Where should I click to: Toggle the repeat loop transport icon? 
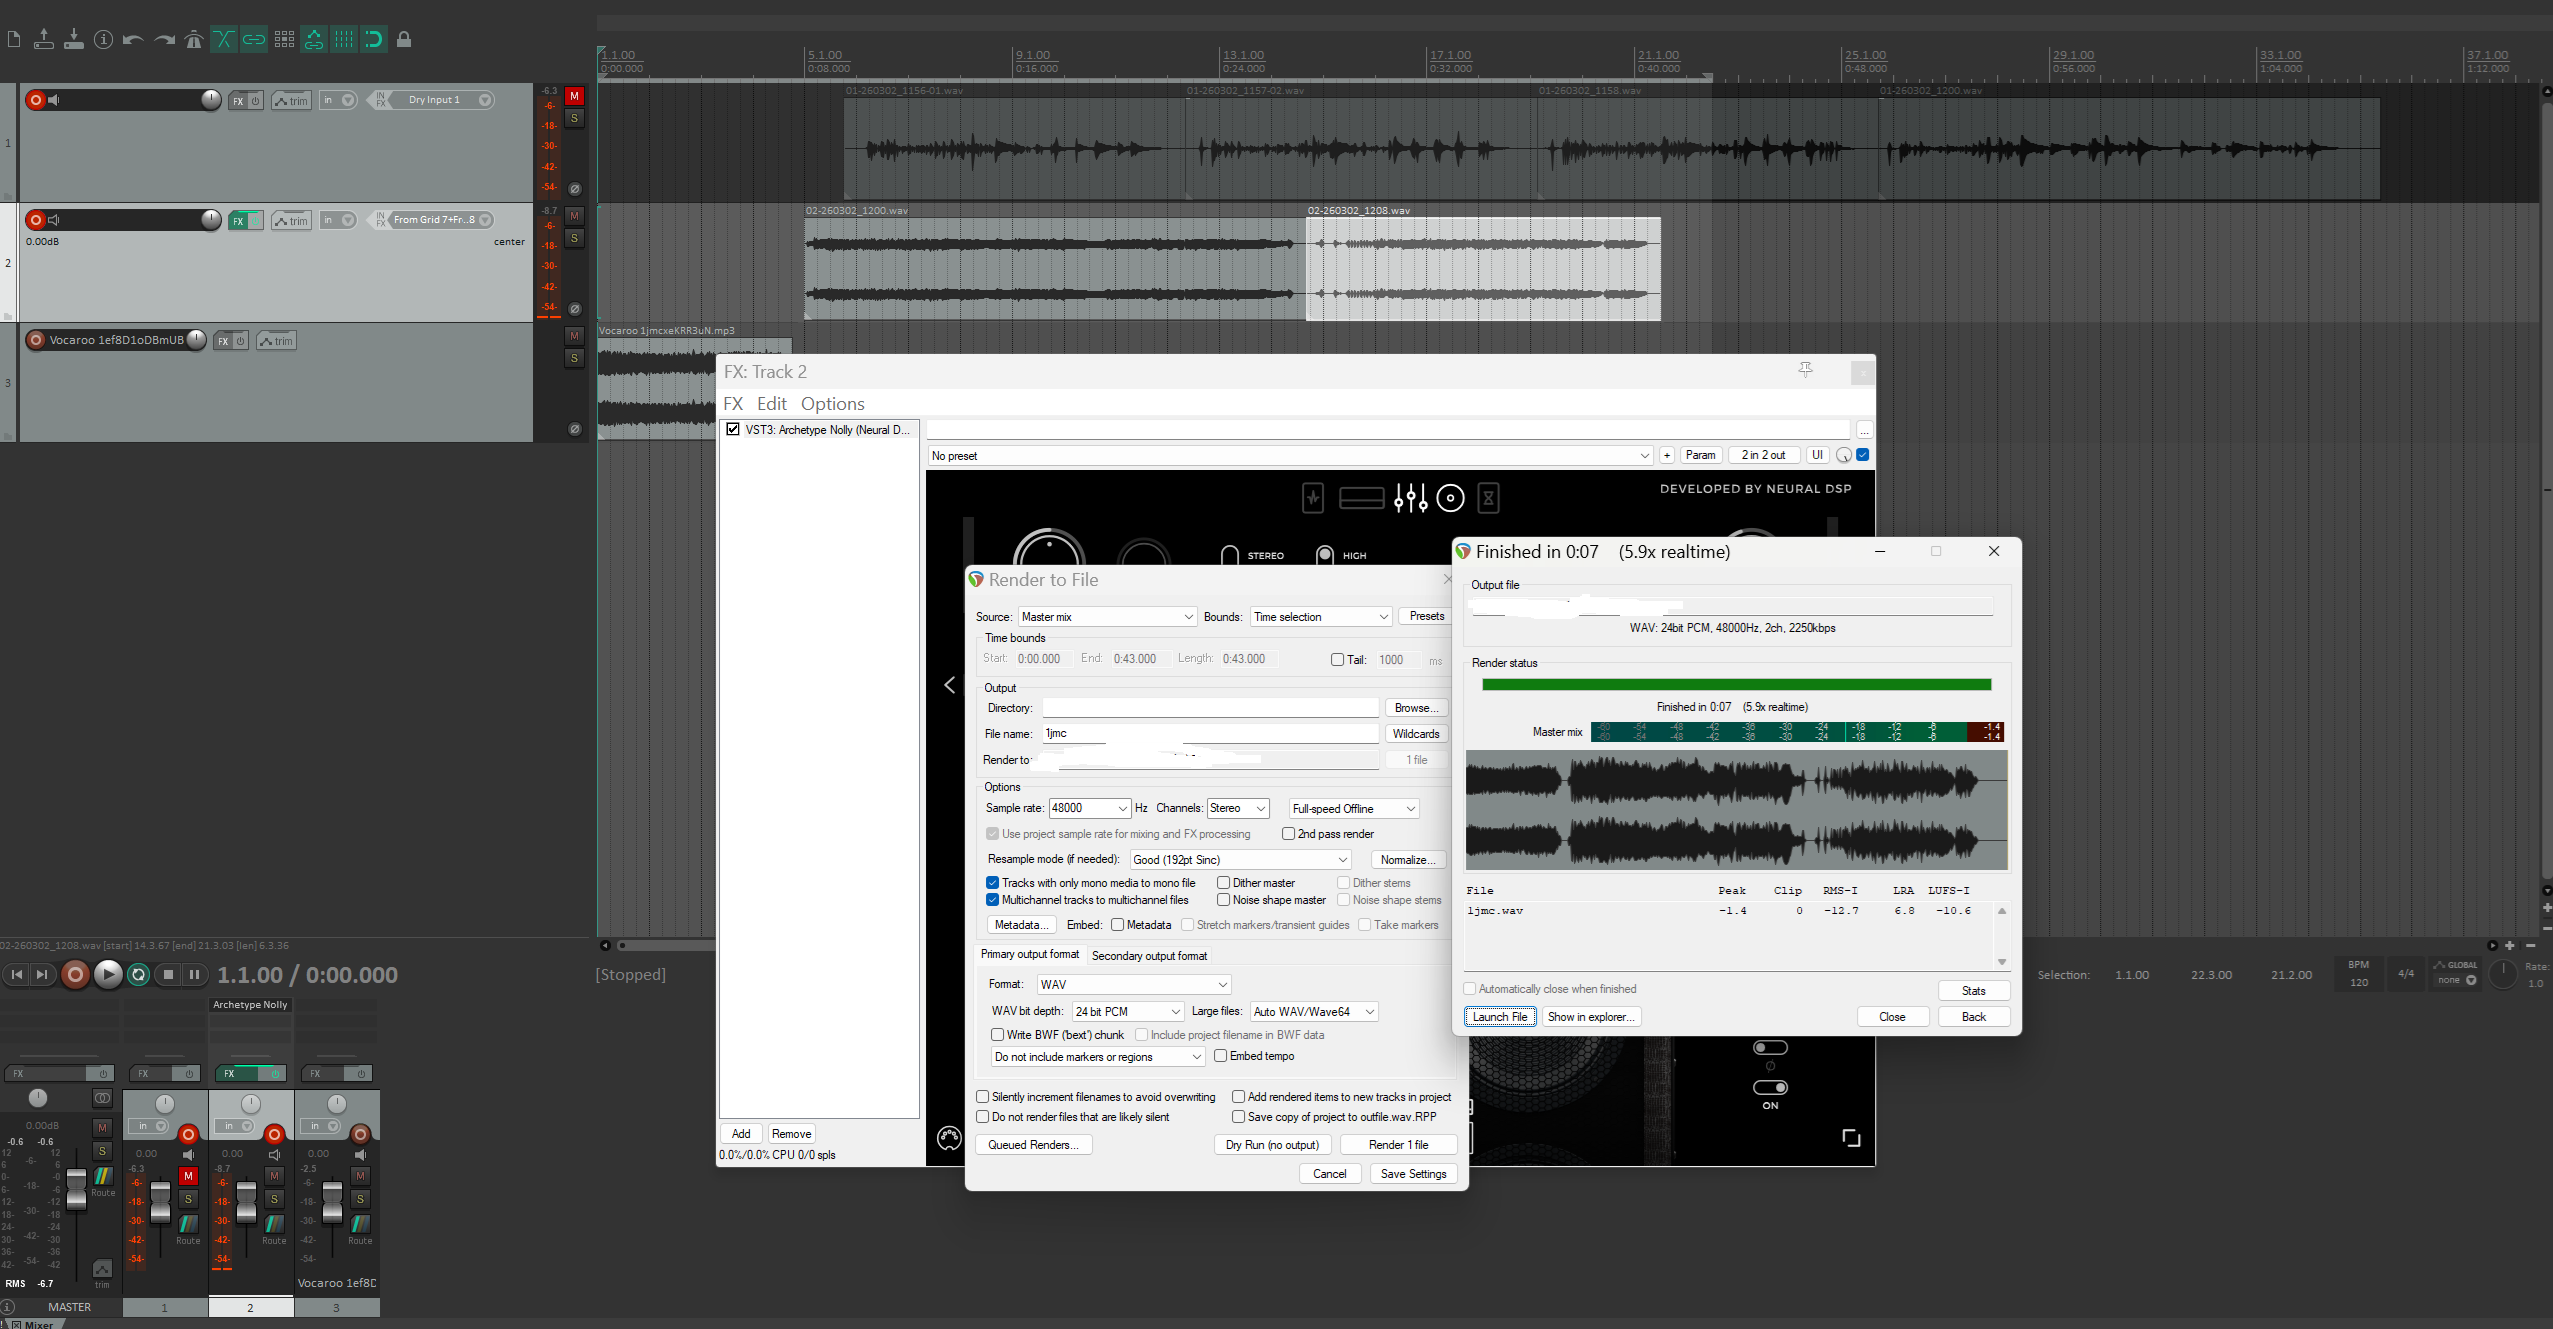click(x=139, y=975)
